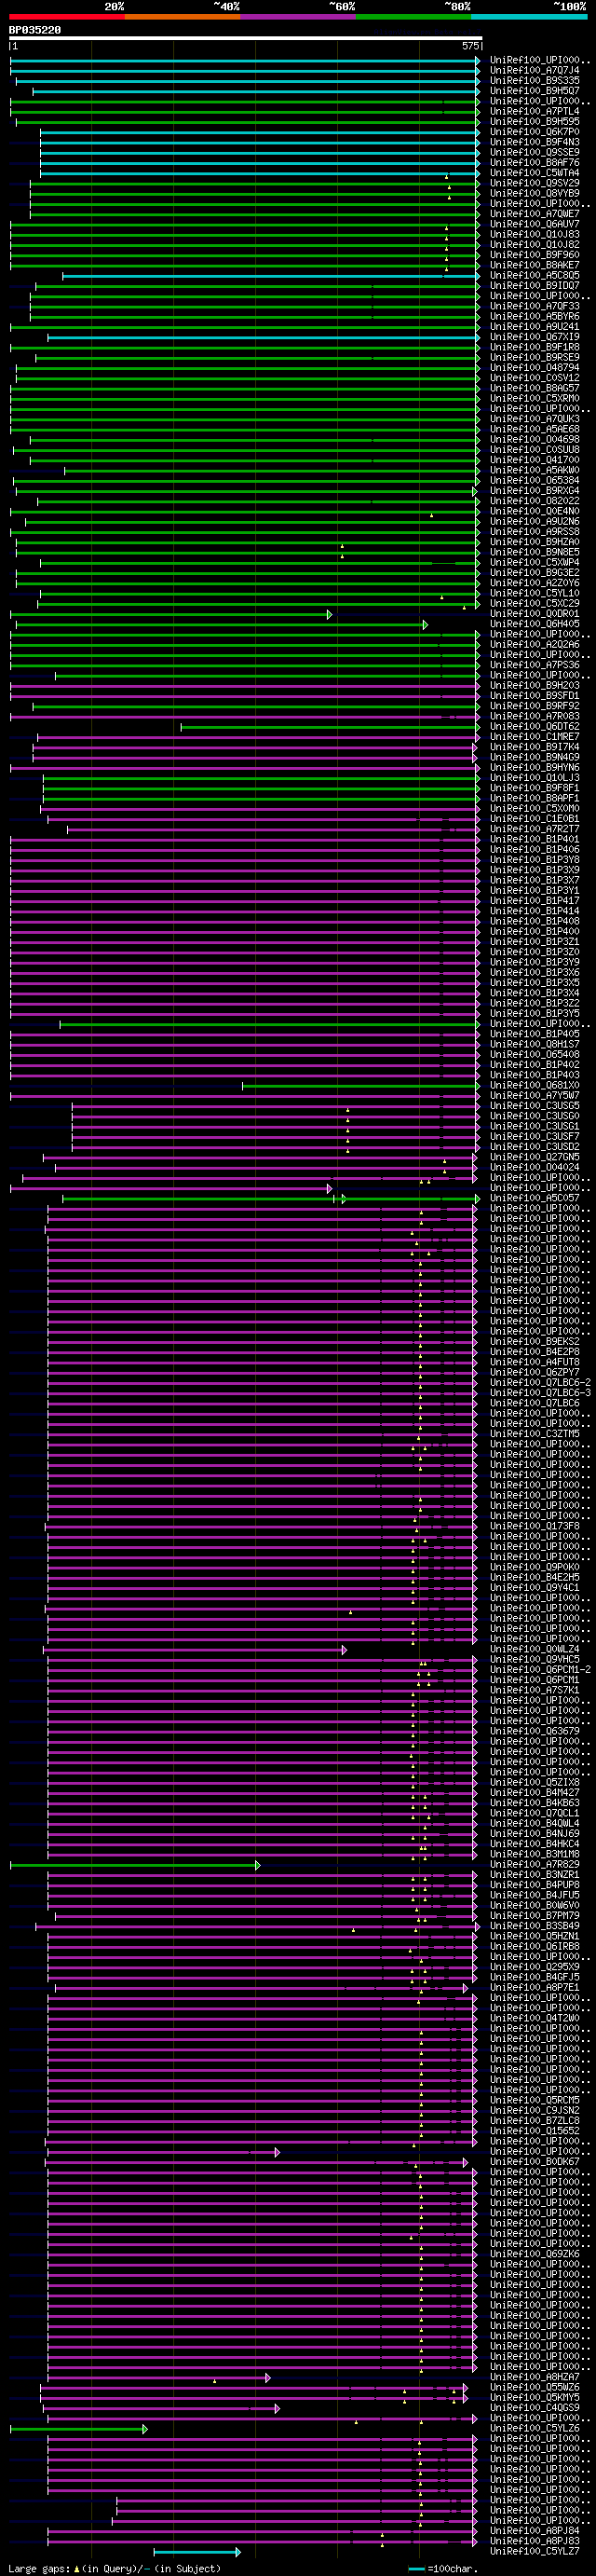Select the BP035220 query title
This screenshot has height=2576, width=596.
point(35,30)
